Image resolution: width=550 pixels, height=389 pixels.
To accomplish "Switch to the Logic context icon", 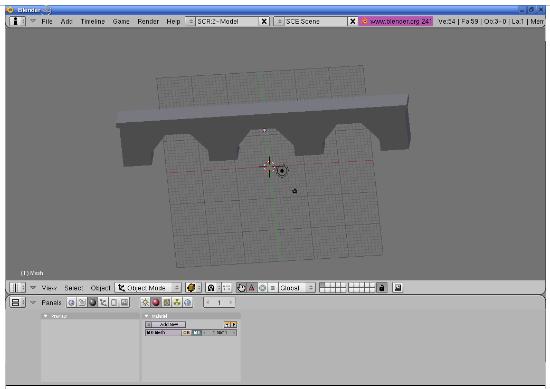I will point(72,302).
